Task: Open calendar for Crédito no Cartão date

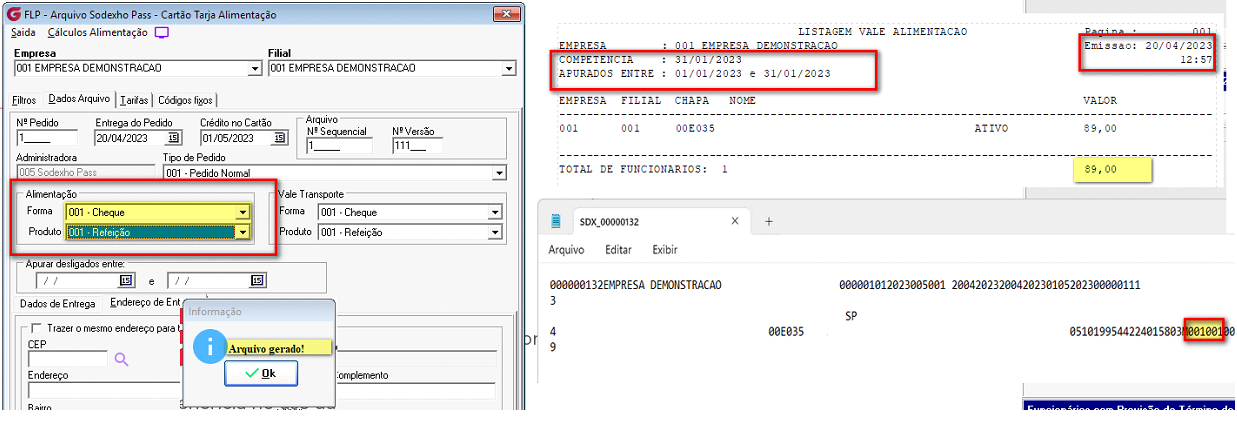Action: click(281, 138)
